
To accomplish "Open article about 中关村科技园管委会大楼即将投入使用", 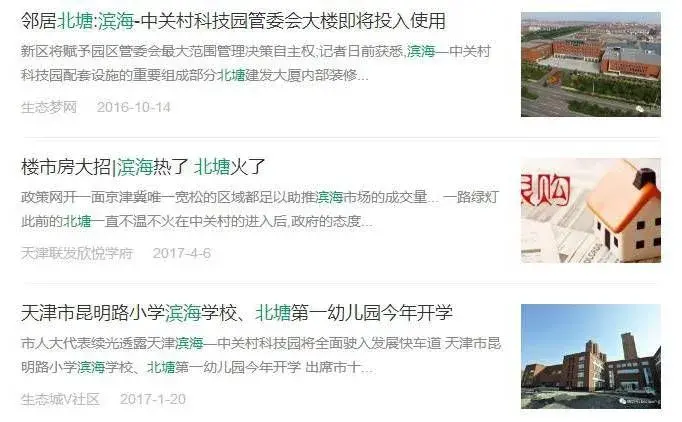I will coord(234,21).
